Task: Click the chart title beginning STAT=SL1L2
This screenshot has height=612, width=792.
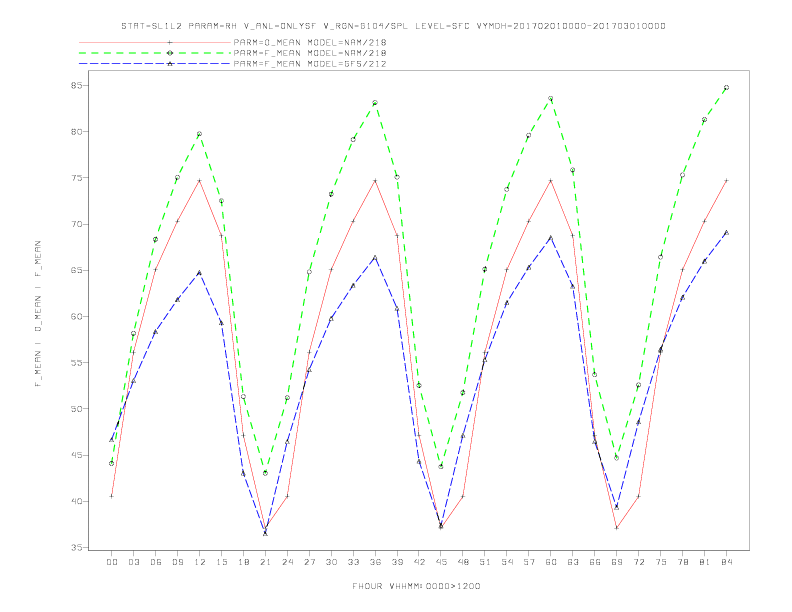Action: [x=393, y=26]
